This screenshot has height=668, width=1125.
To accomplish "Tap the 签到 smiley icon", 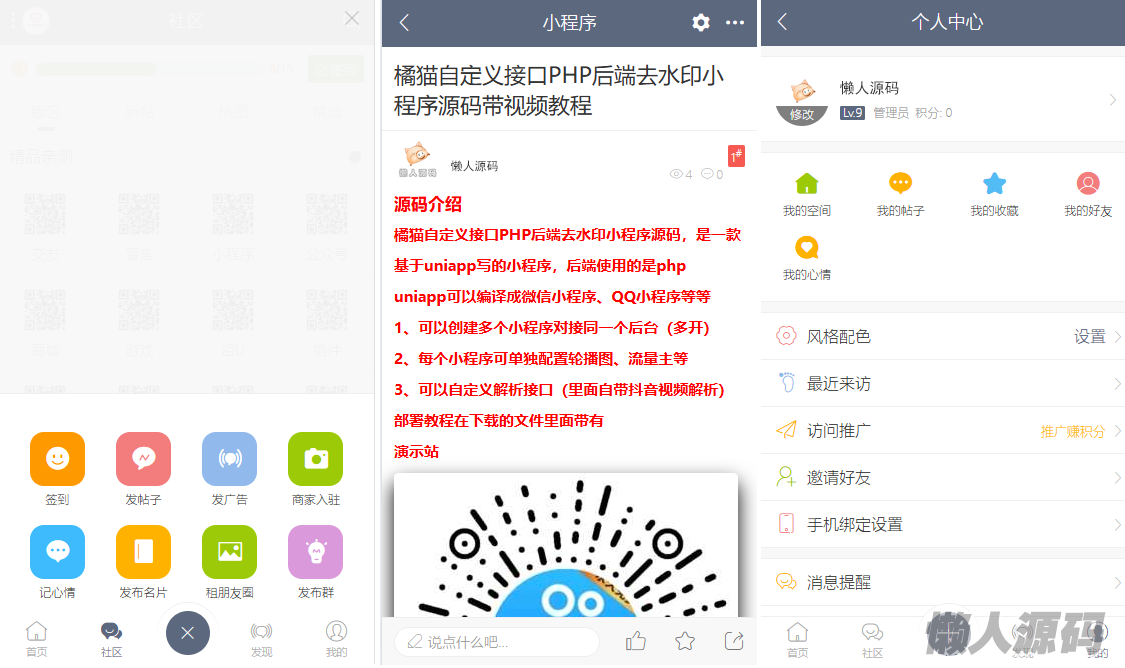I will coord(57,458).
